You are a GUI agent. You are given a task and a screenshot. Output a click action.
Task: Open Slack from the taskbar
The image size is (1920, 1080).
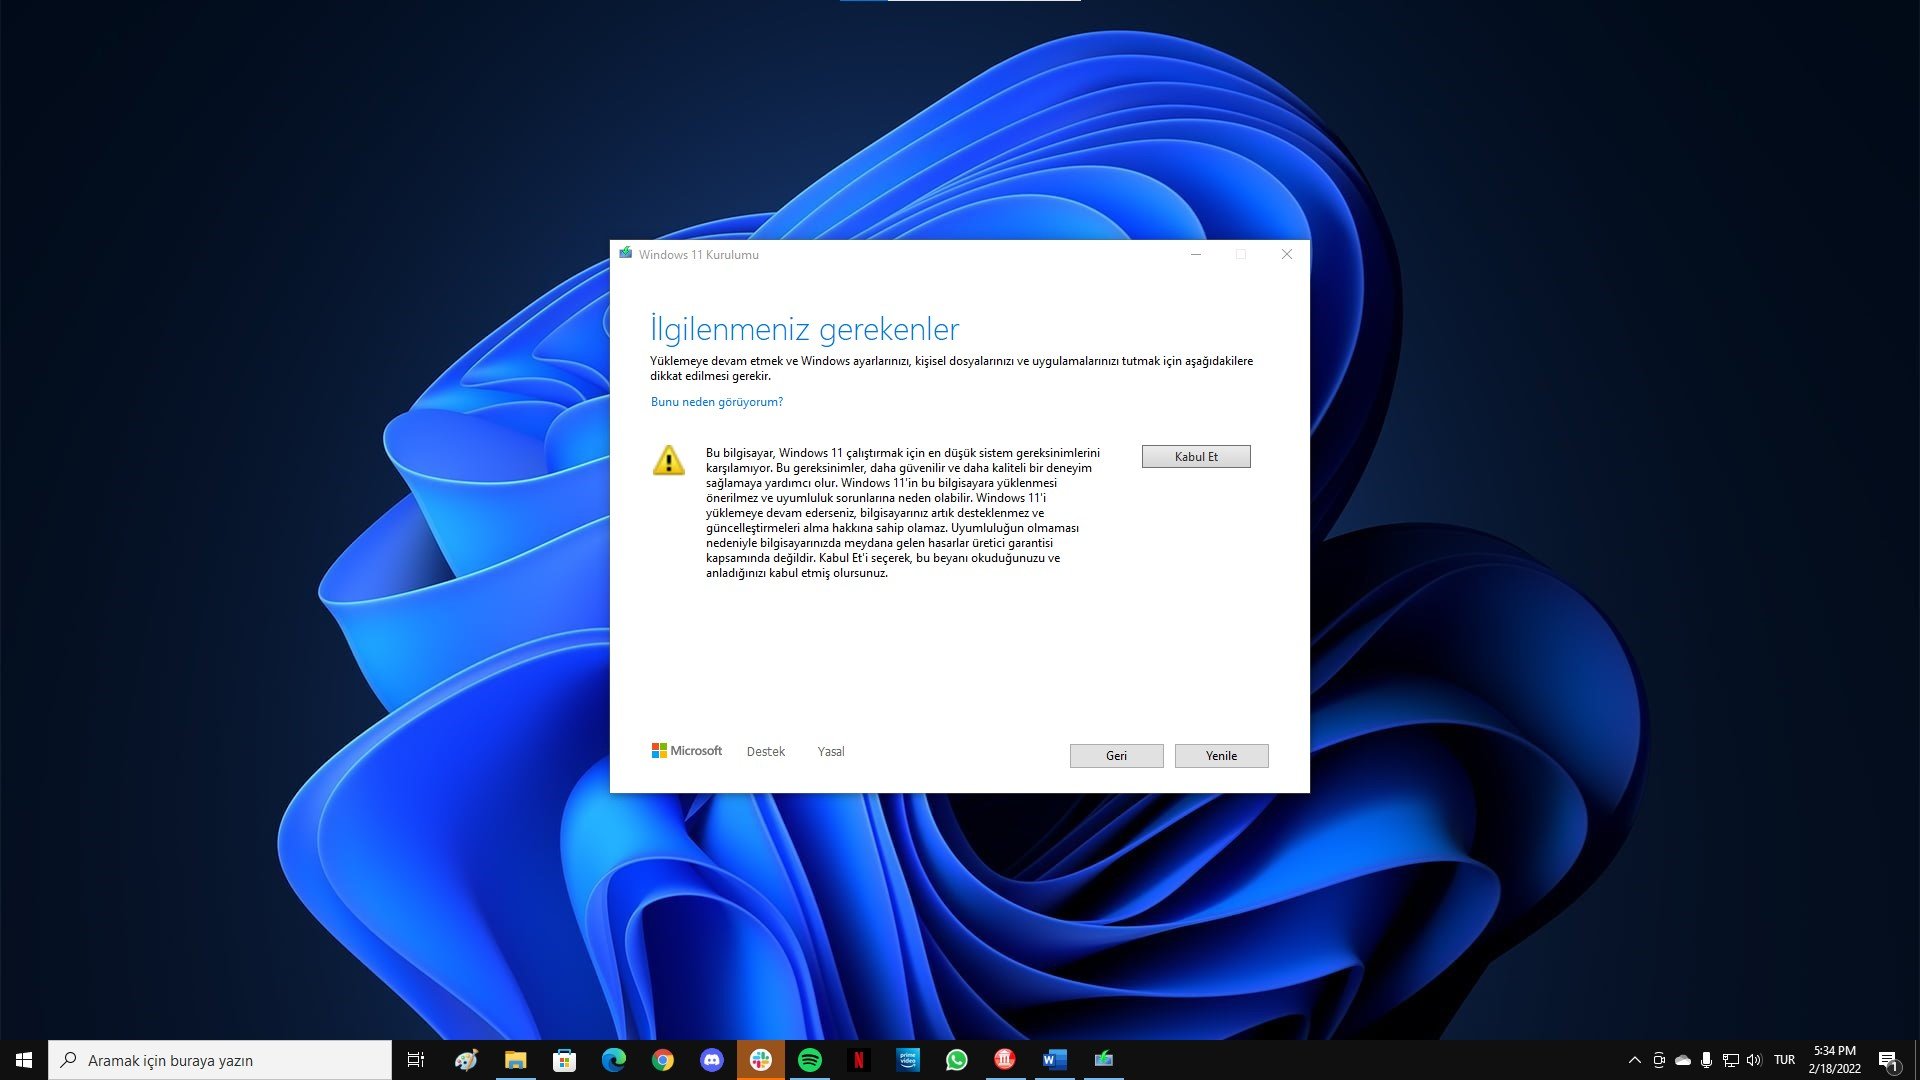click(x=761, y=1061)
